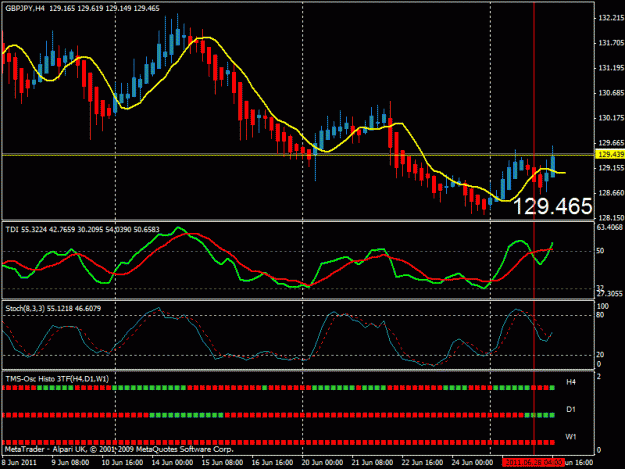This screenshot has width=625, height=469.
Task: Click the 129.155 price axis label
Action: click(x=611, y=168)
